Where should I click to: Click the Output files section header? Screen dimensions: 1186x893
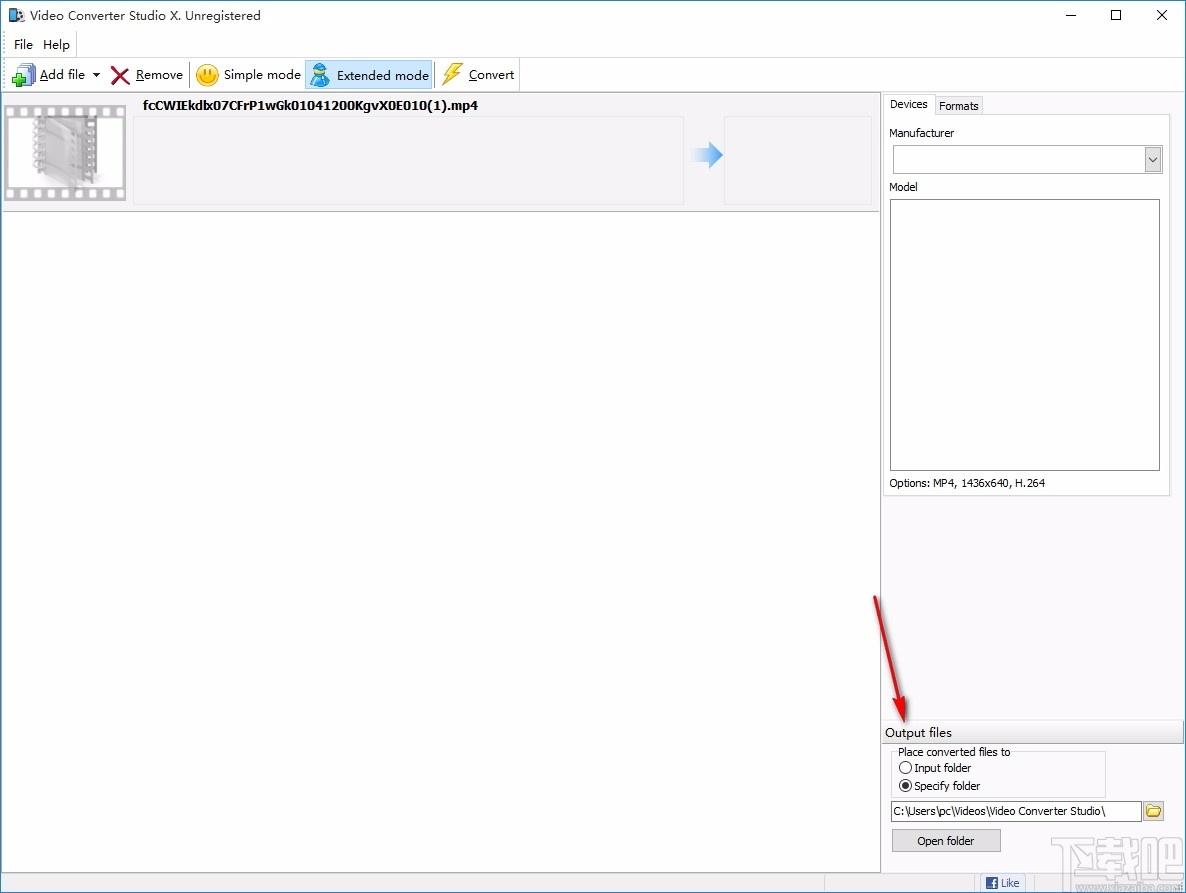(1032, 732)
